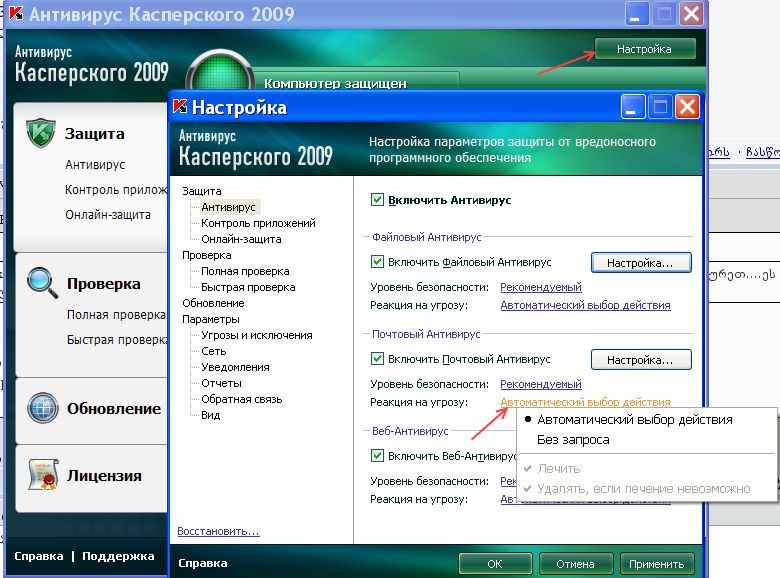Minimize the main Антивирус Касперского window
Viewport: 780px width, 578px height.
coord(637,13)
